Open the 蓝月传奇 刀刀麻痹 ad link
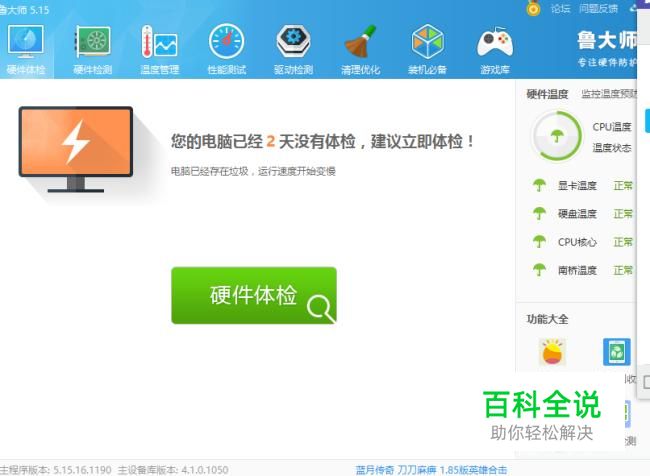Image resolution: width=650 pixels, height=476 pixels. coord(431,470)
